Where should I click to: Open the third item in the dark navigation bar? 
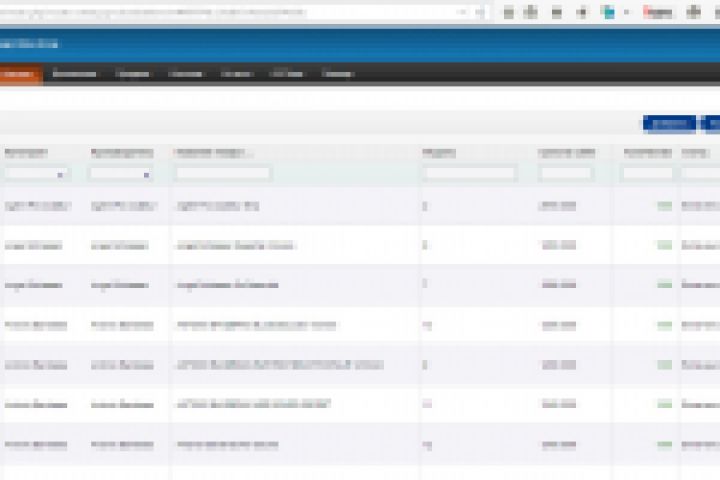tap(132, 74)
